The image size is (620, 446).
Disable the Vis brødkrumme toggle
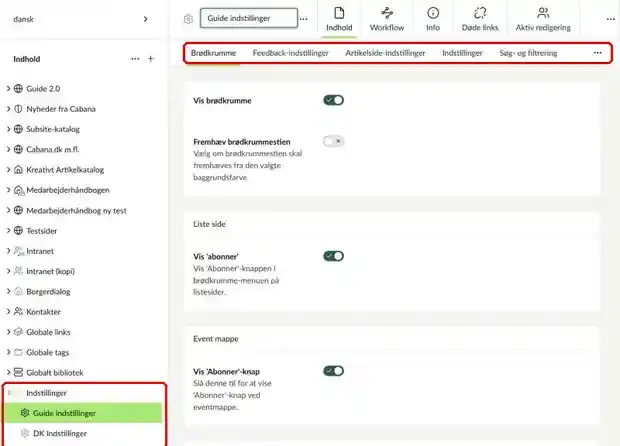tap(333, 100)
